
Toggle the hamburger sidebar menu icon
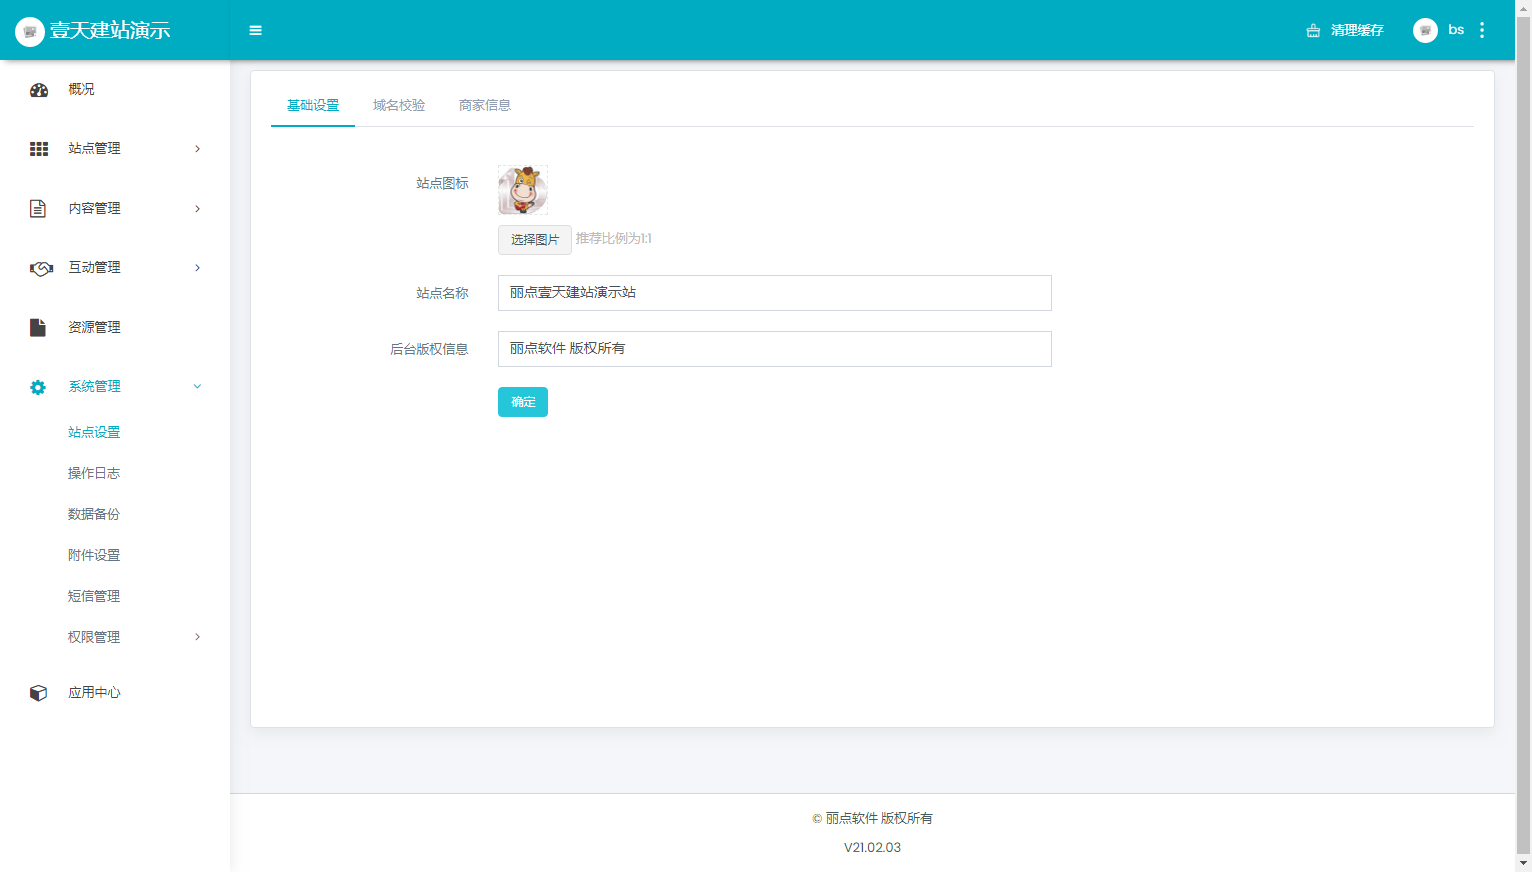tap(256, 31)
